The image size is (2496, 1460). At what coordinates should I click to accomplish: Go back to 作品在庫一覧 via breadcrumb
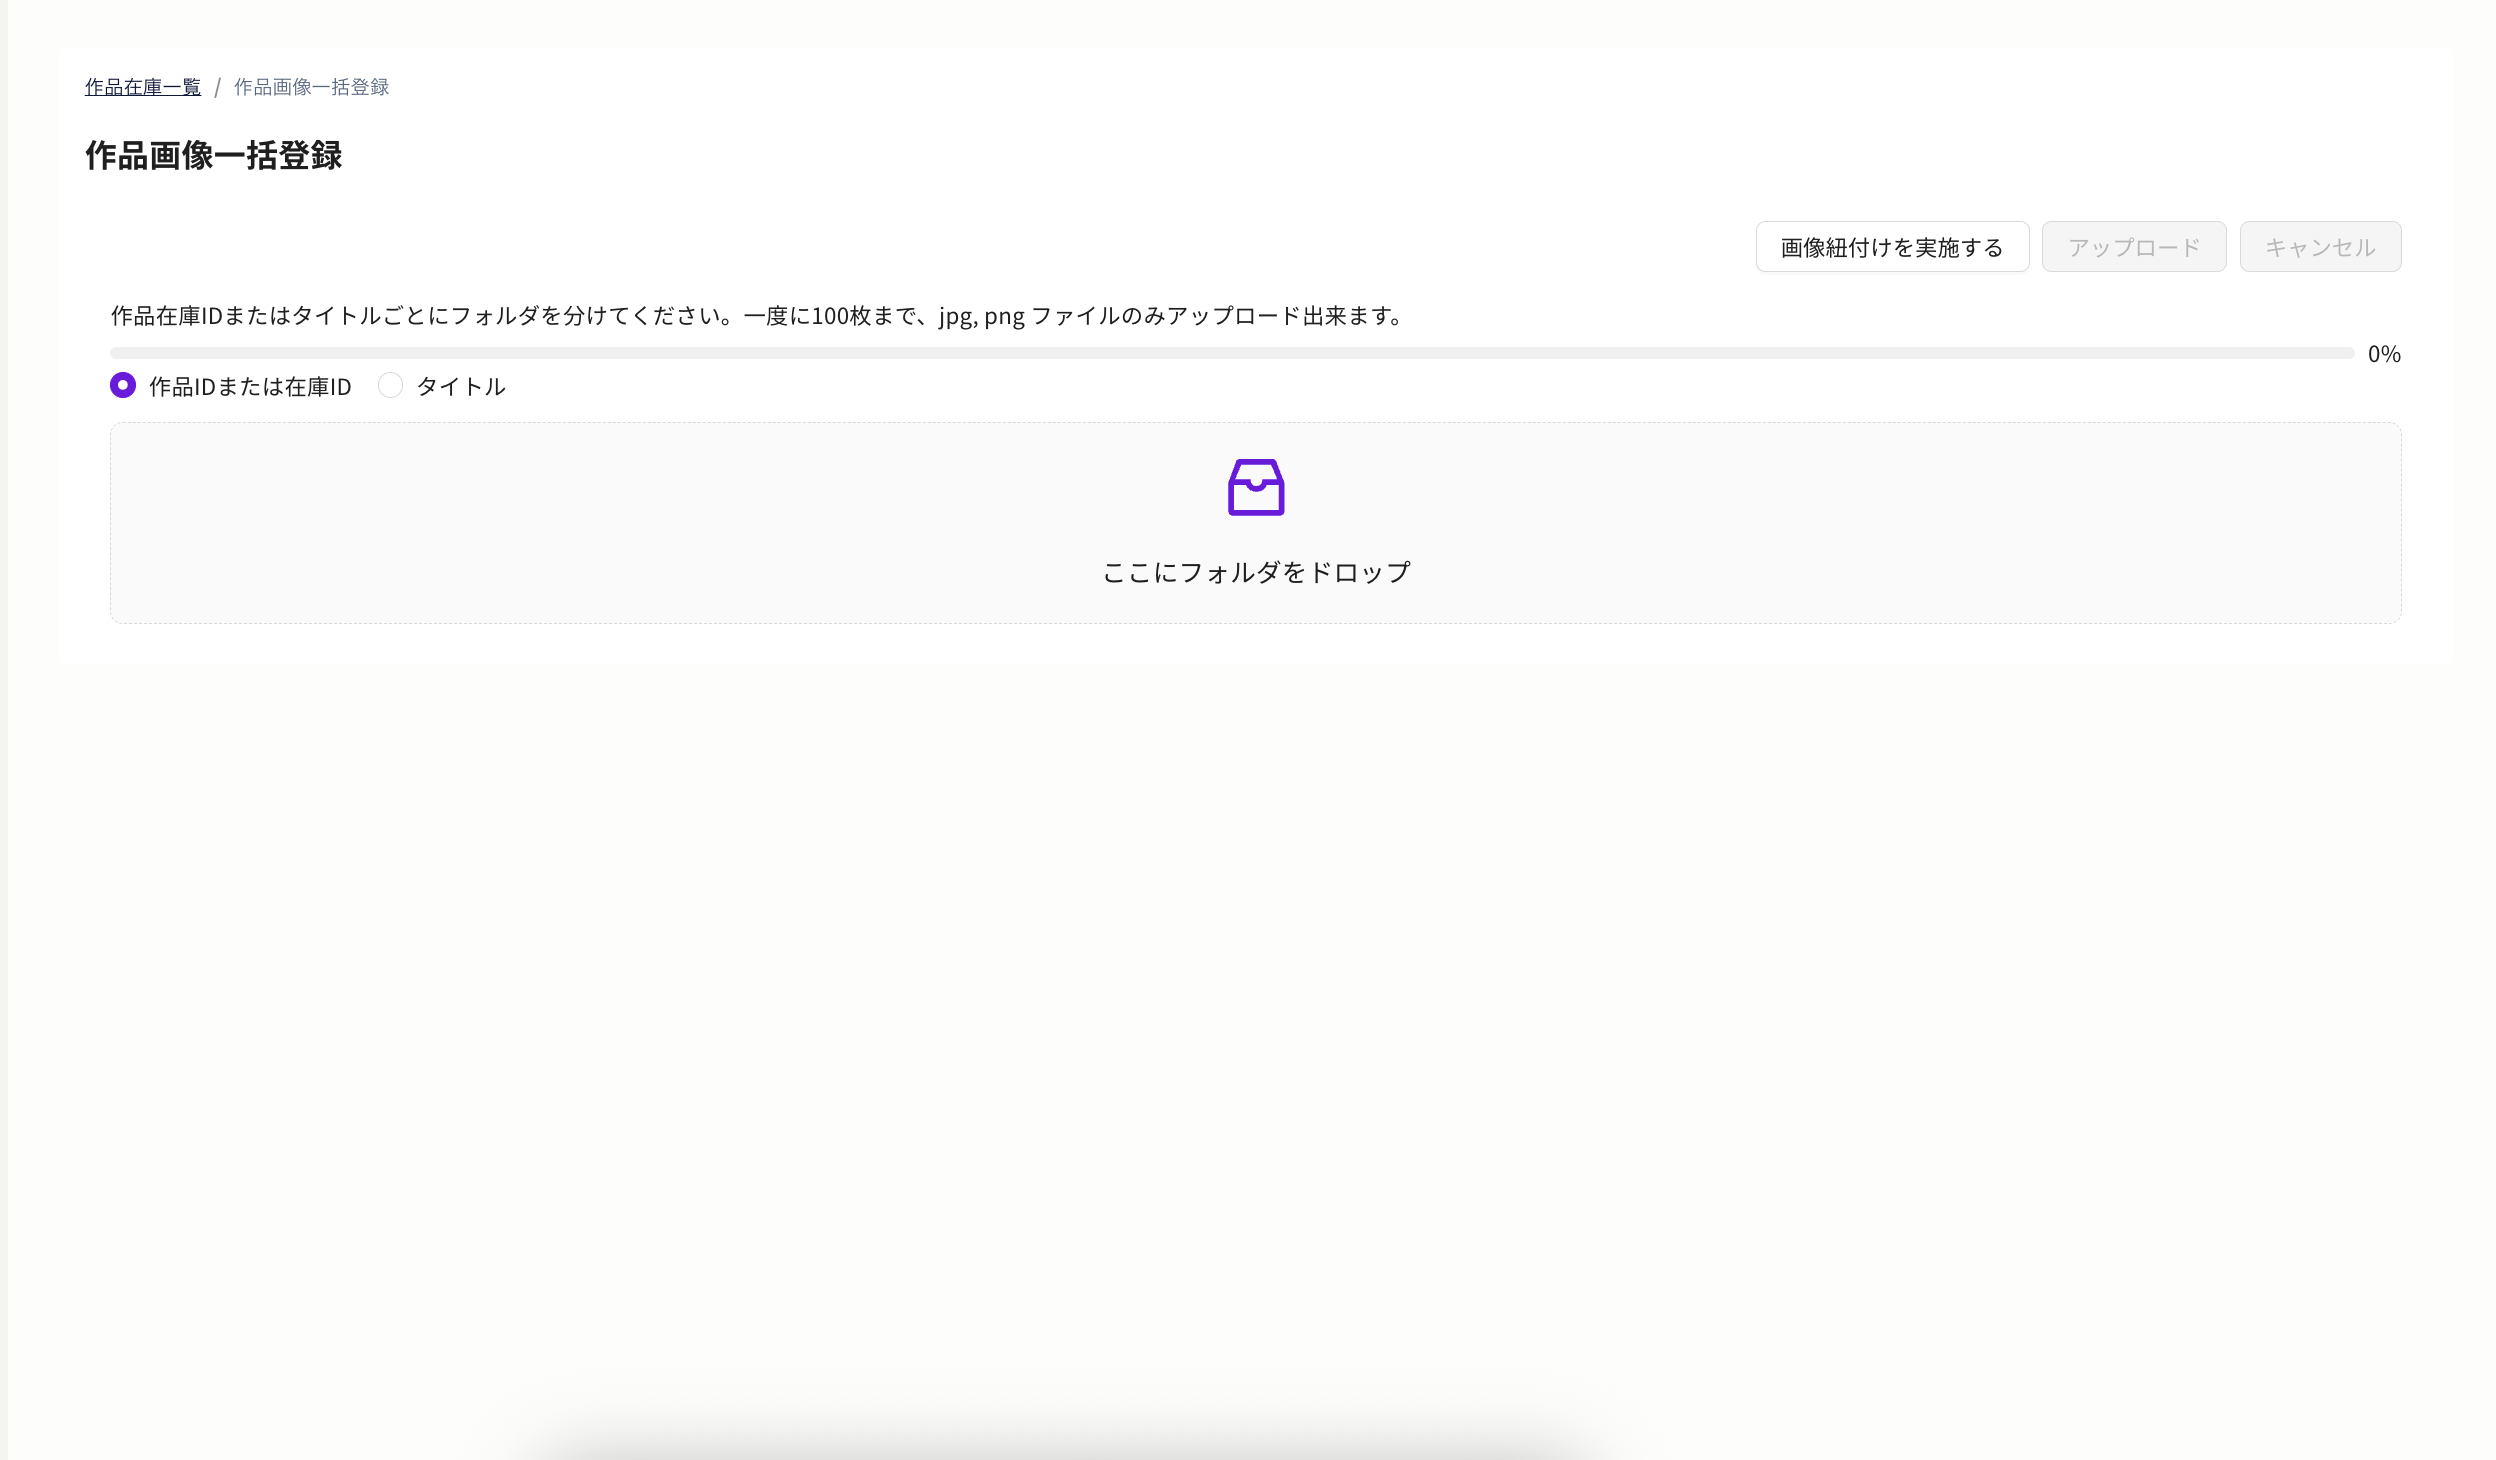click(142, 87)
